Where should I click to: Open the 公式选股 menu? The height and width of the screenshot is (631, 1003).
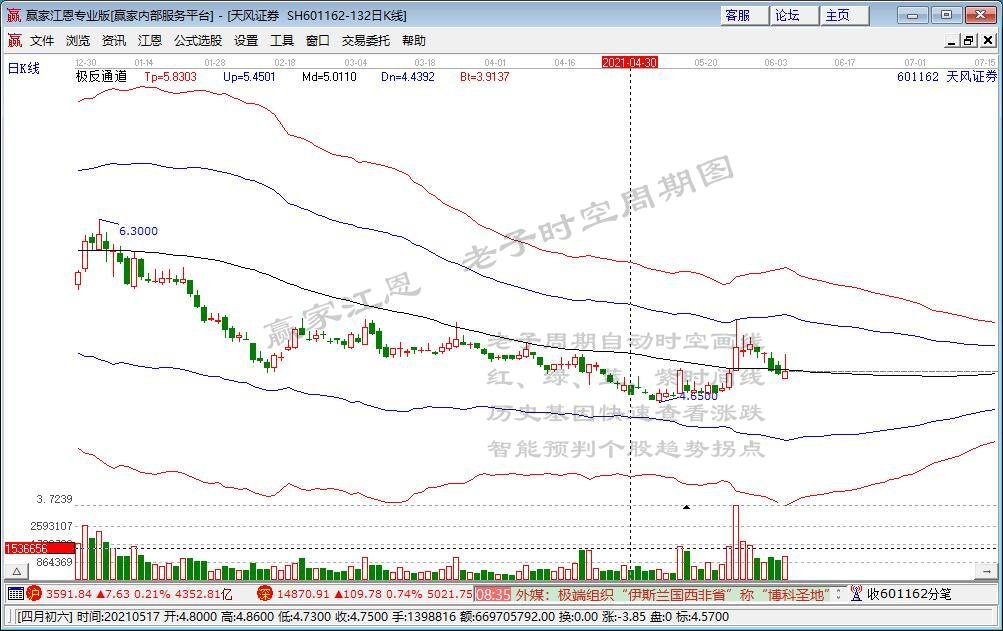pyautogui.click(x=198, y=41)
